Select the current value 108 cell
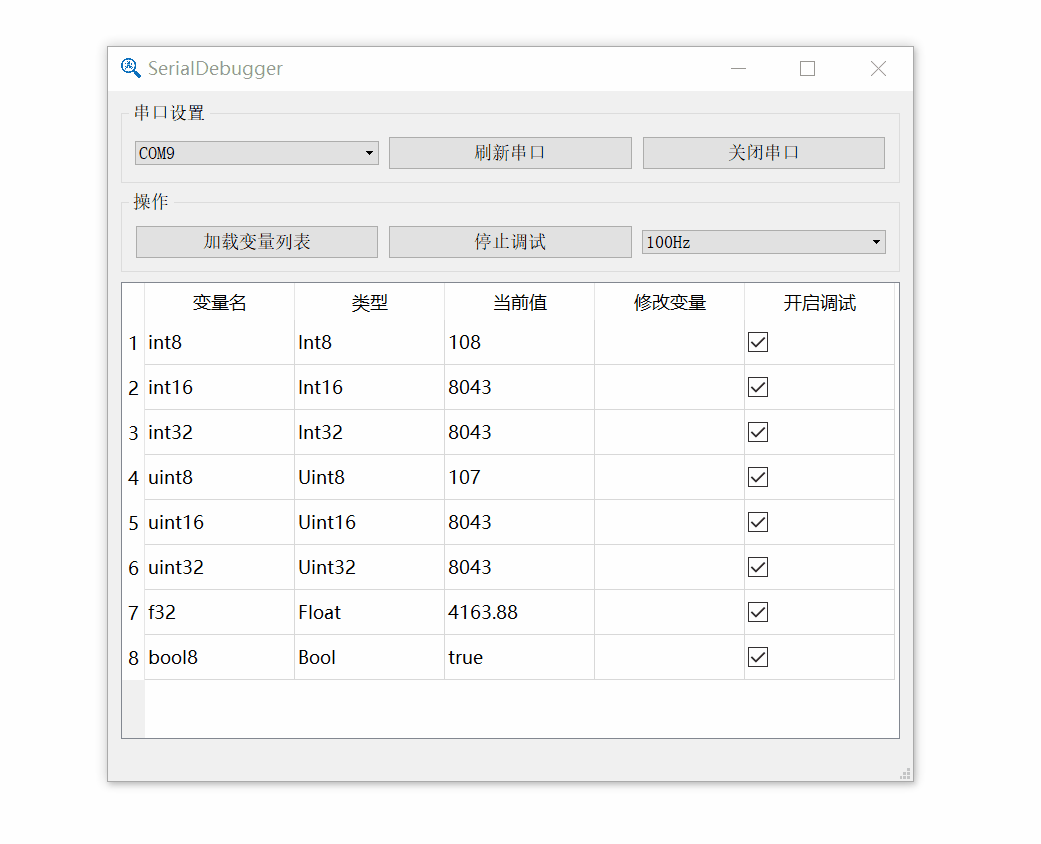The height and width of the screenshot is (844, 1041). (x=519, y=343)
